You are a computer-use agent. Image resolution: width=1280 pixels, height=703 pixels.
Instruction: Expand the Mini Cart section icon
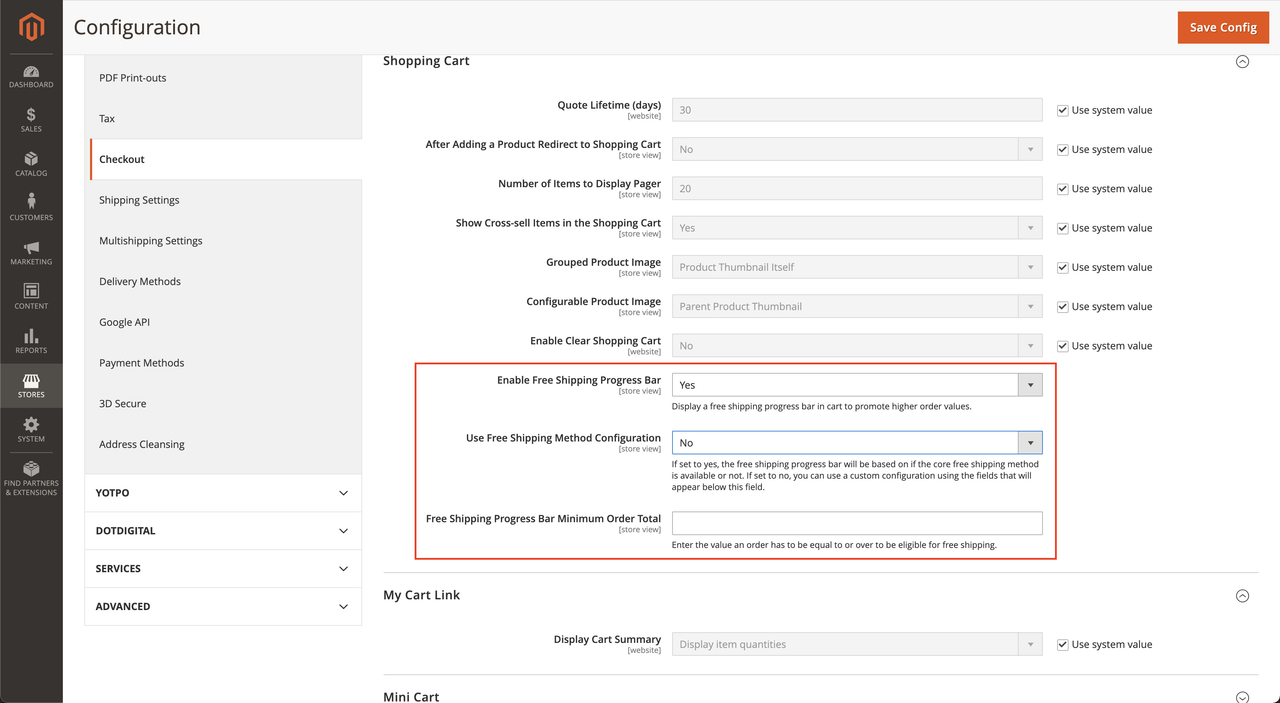click(1242, 697)
